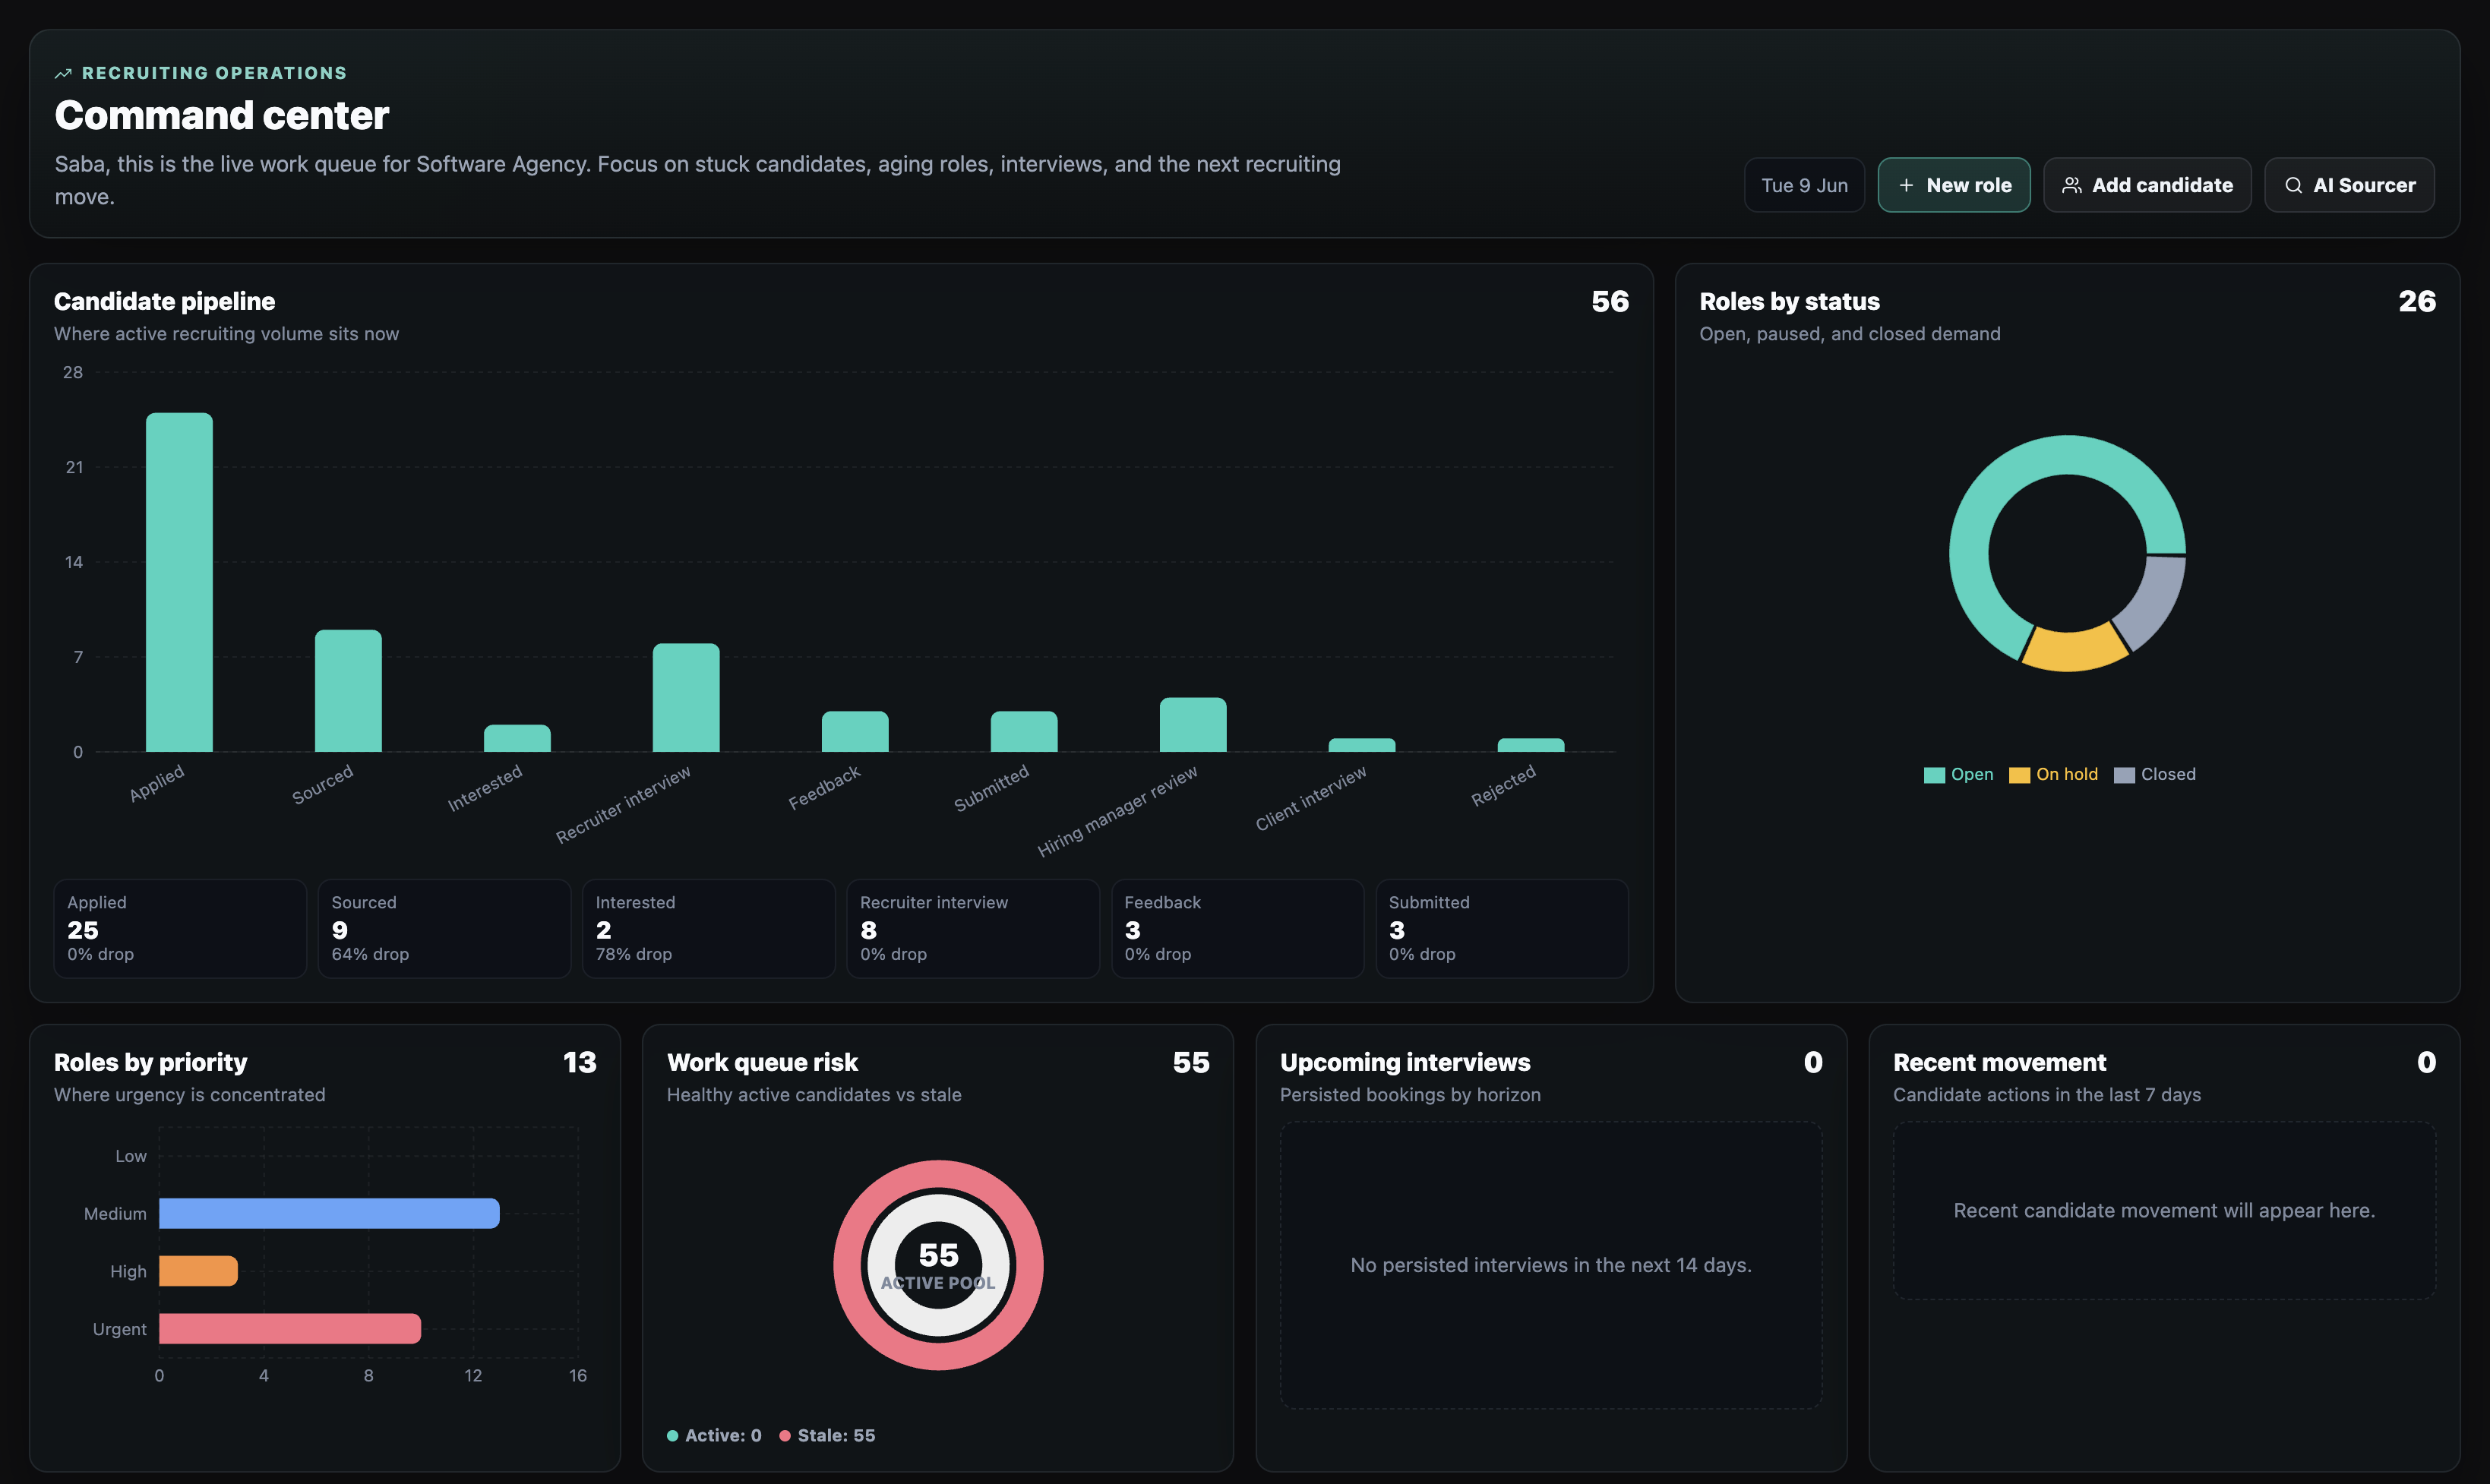Click the Roles by status total 26
Image resolution: width=2490 pixels, height=1484 pixels.
click(2417, 301)
